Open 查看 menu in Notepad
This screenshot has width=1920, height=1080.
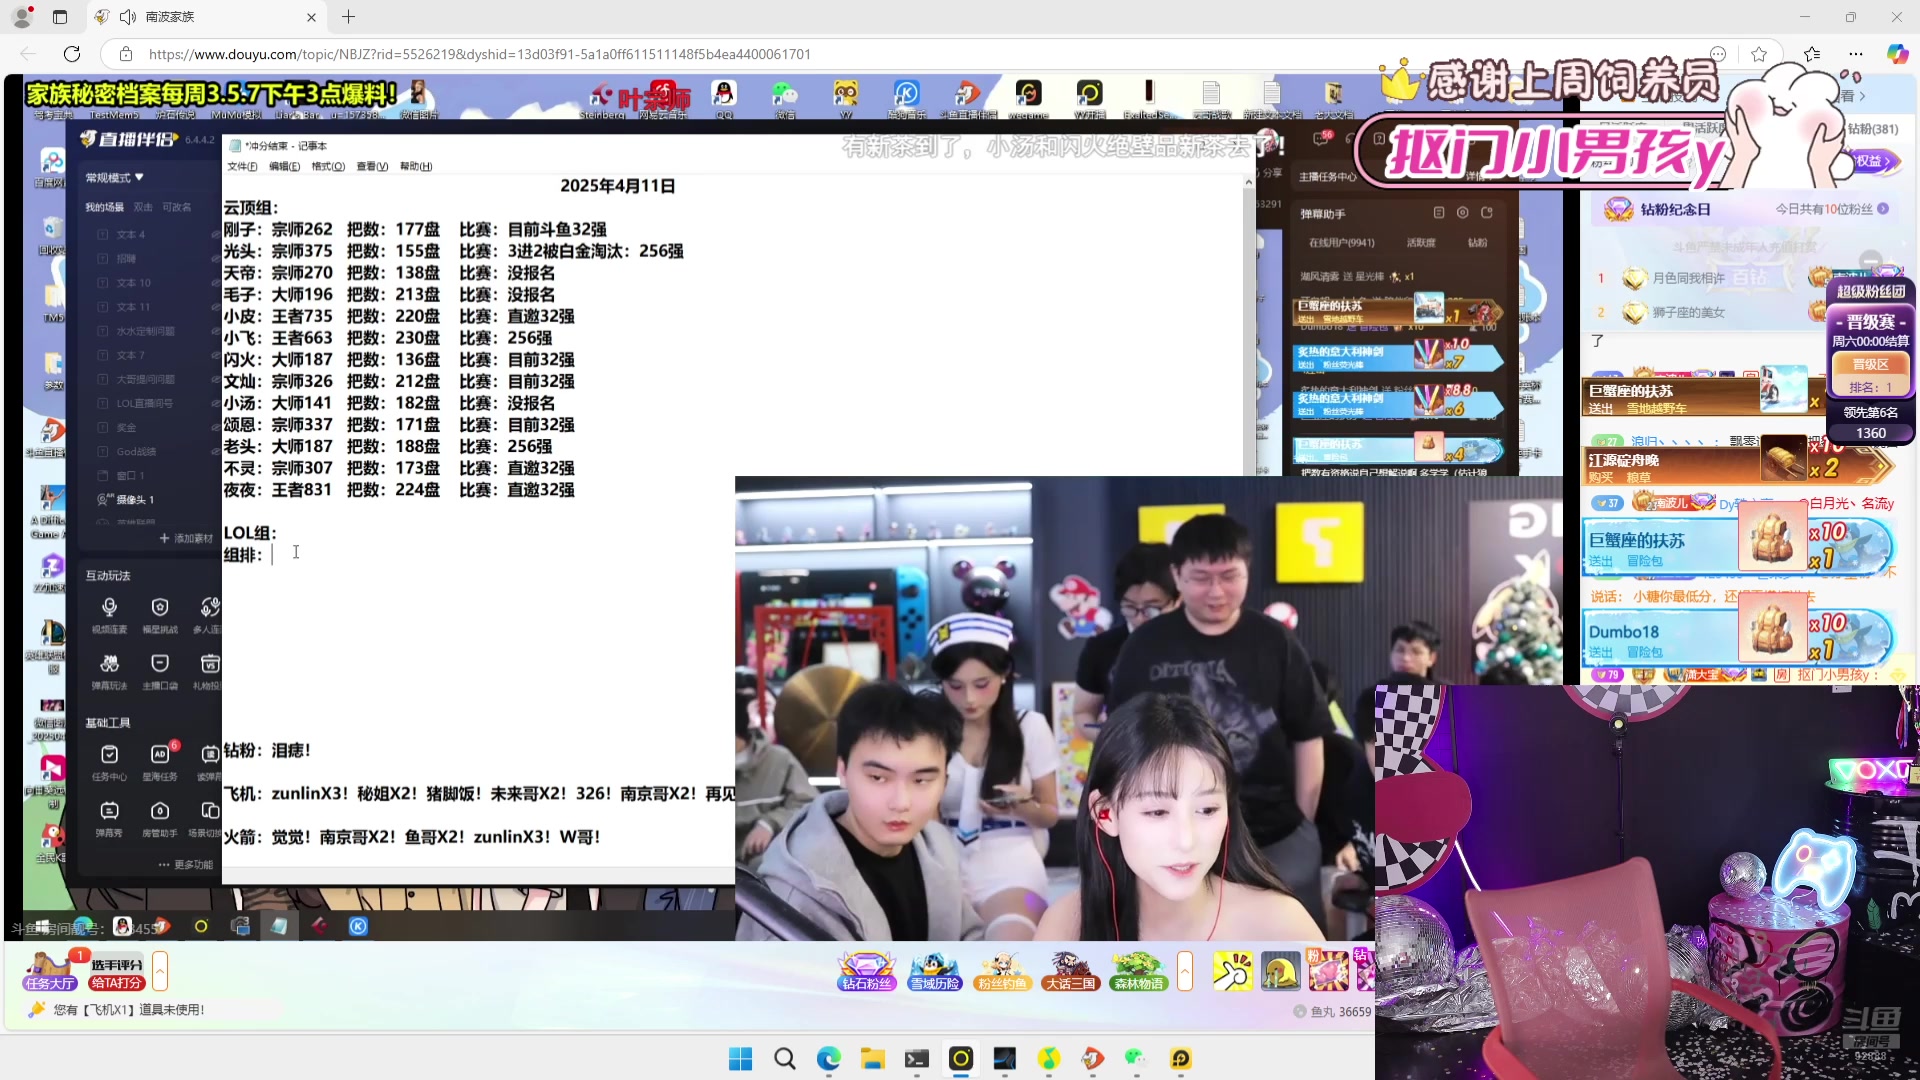pos(372,166)
